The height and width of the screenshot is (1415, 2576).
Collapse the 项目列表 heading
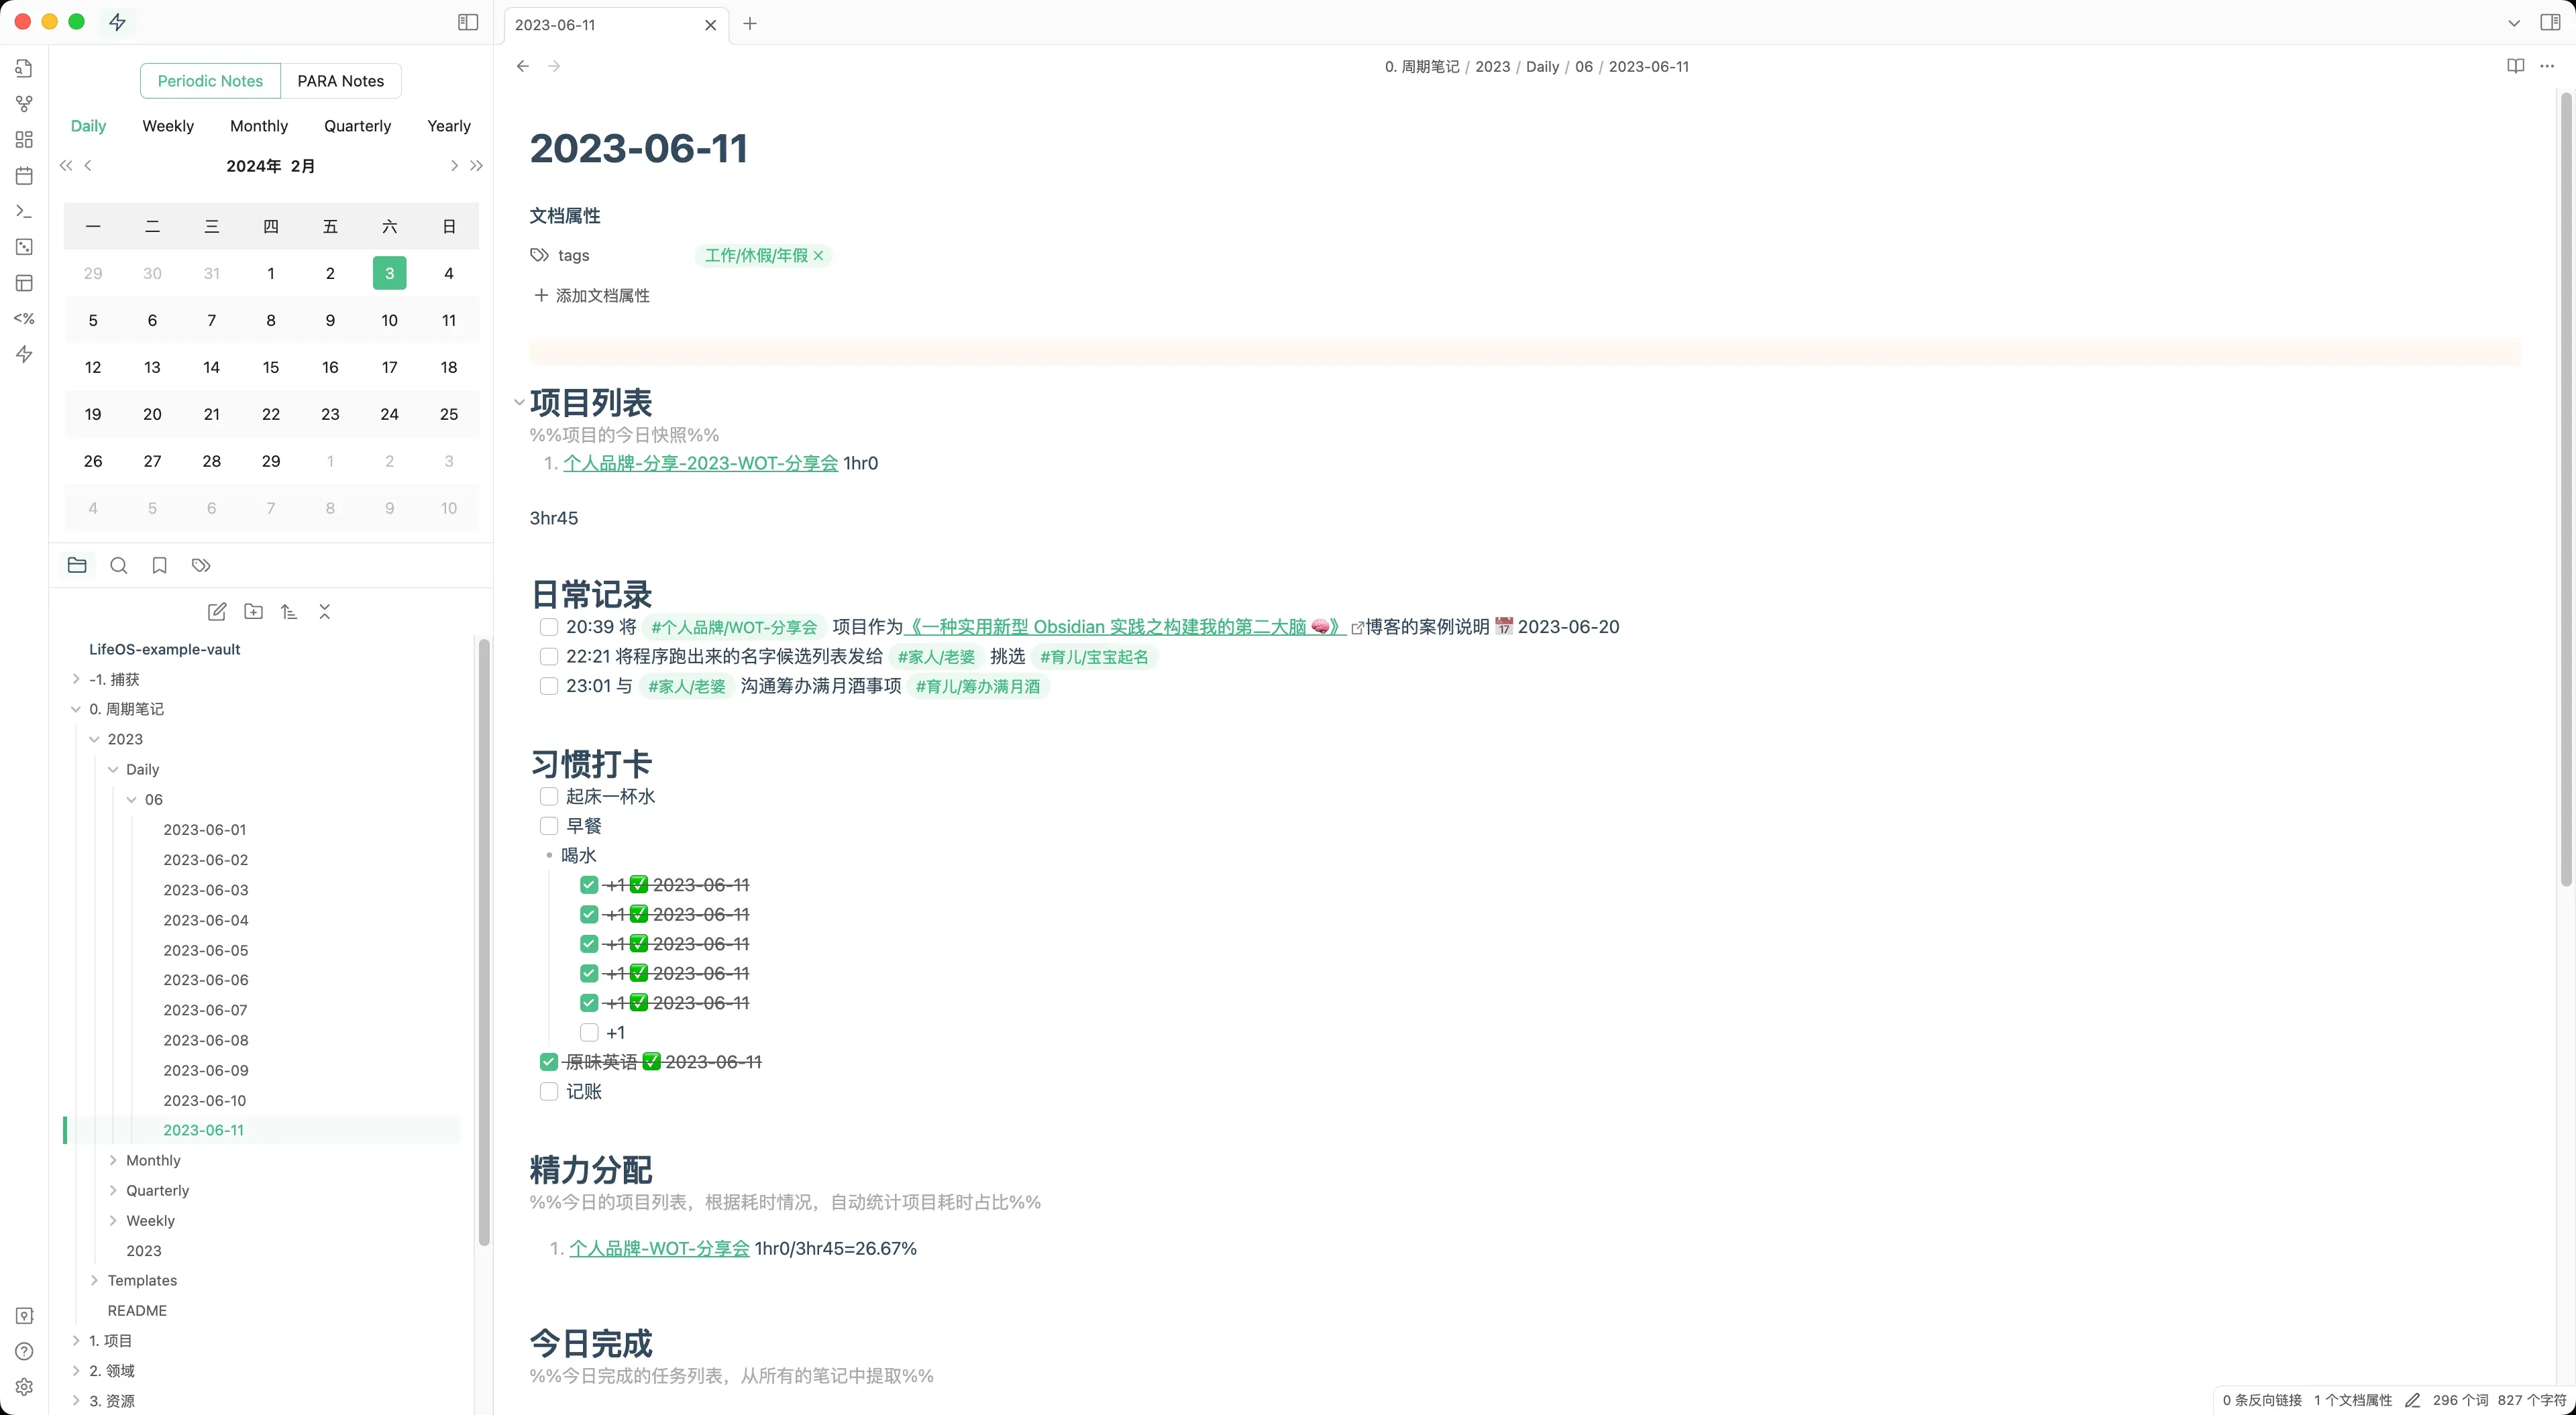pyautogui.click(x=519, y=402)
